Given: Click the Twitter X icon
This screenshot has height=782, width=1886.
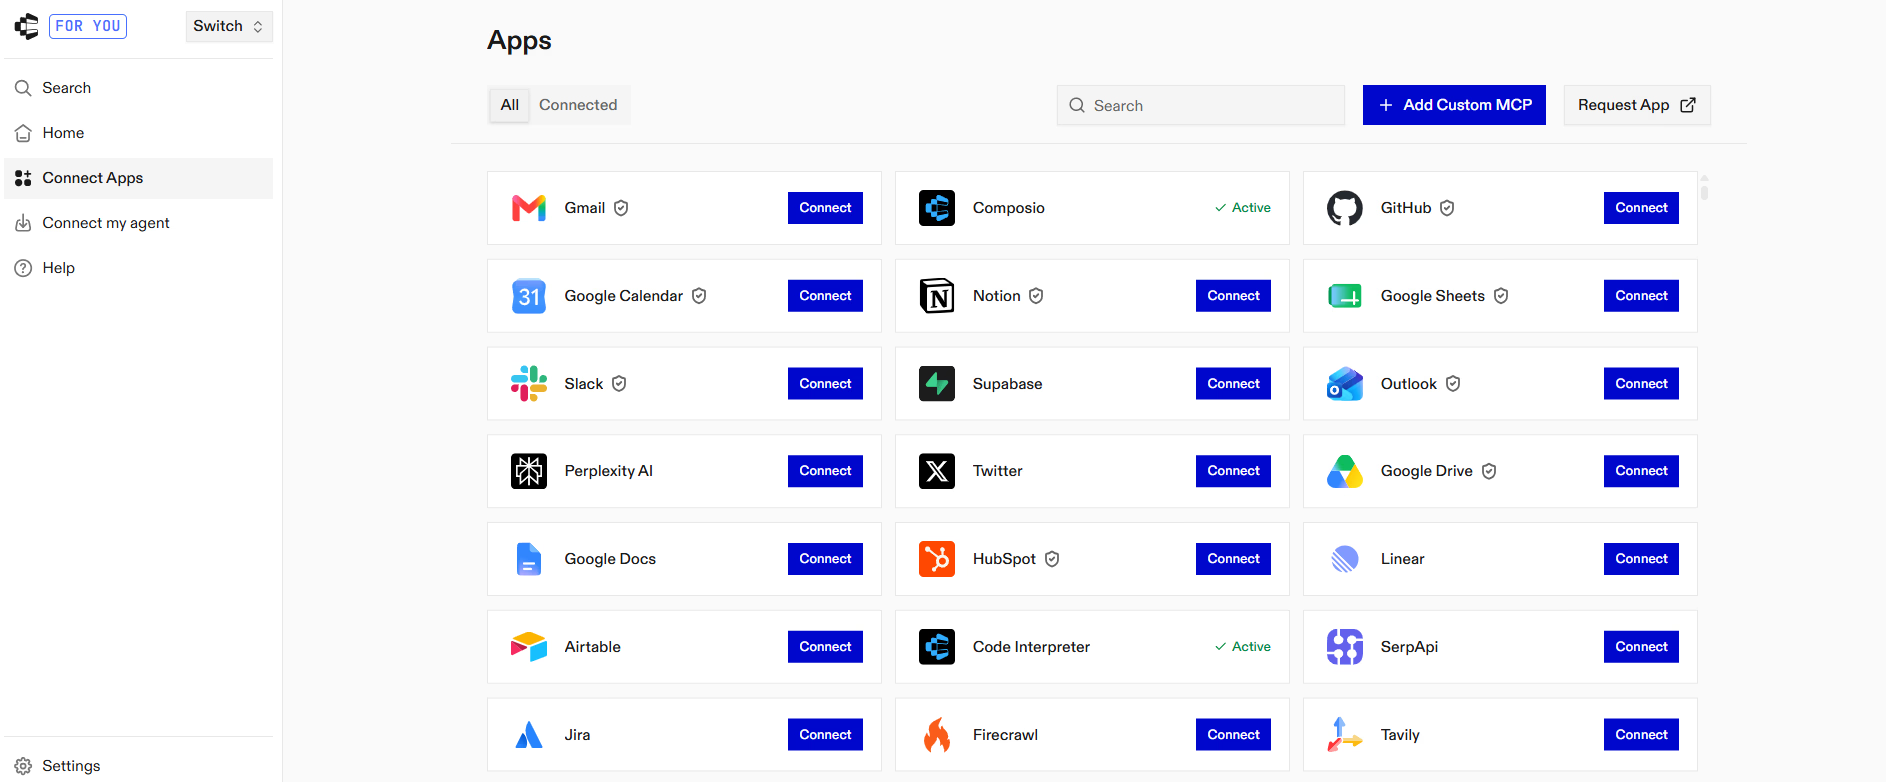Looking at the screenshot, I should click(x=937, y=471).
